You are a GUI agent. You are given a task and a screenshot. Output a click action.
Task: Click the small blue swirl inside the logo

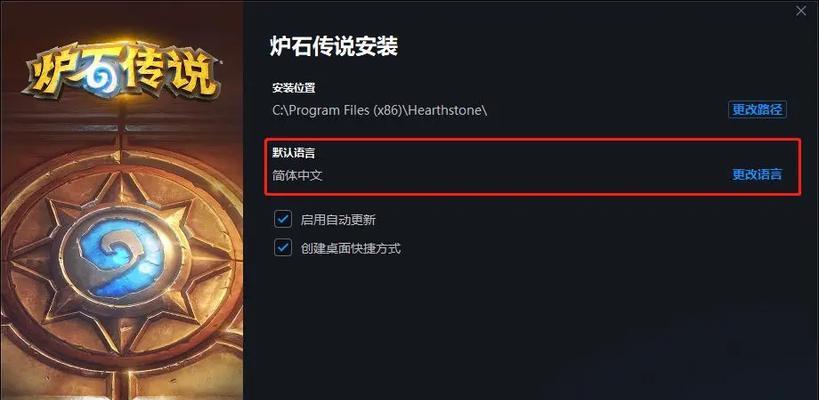[102, 79]
